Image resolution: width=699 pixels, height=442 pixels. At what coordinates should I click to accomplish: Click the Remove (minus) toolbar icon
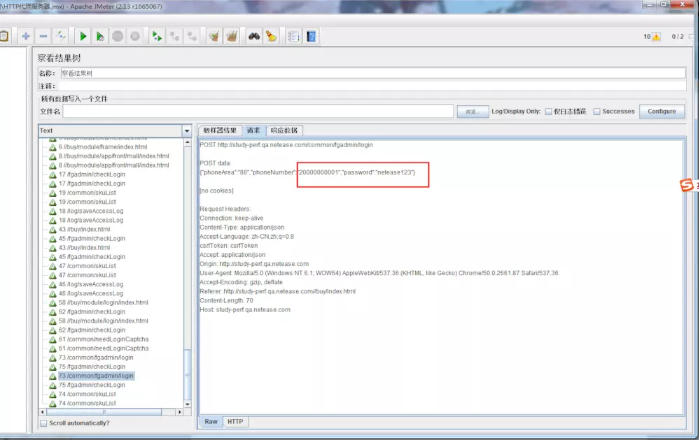pyautogui.click(x=43, y=36)
